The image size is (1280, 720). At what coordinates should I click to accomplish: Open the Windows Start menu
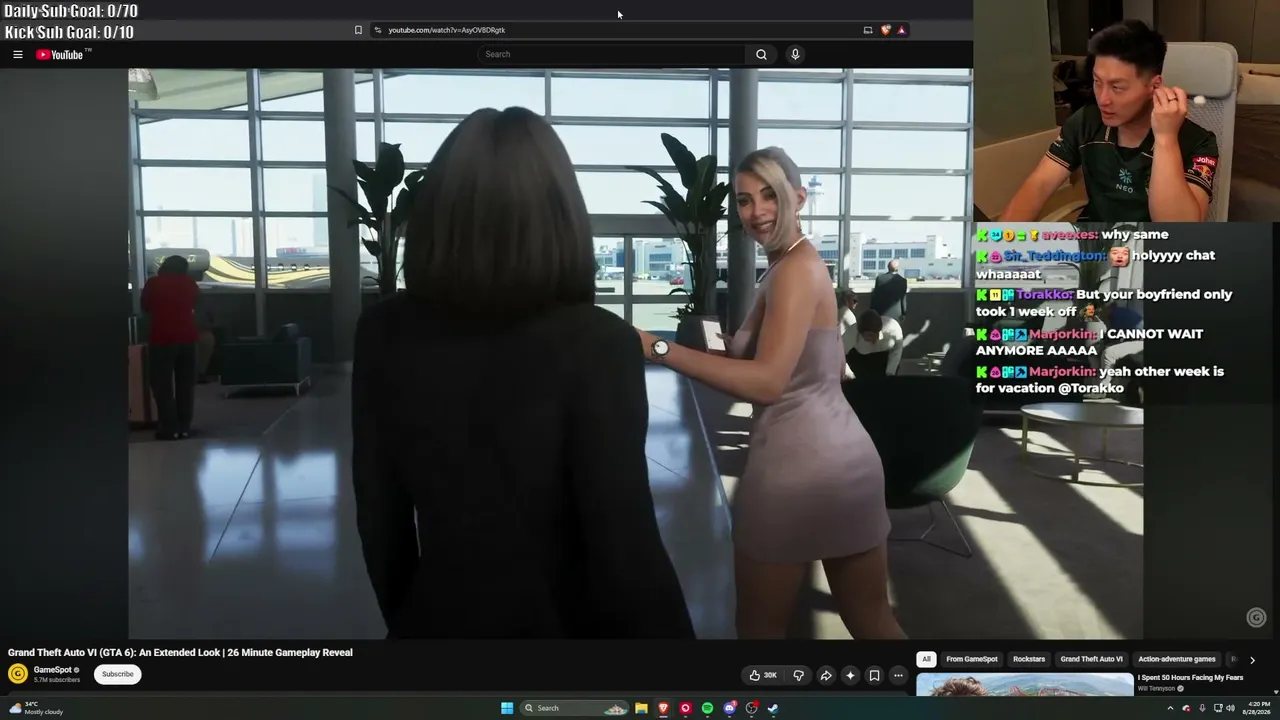507,708
